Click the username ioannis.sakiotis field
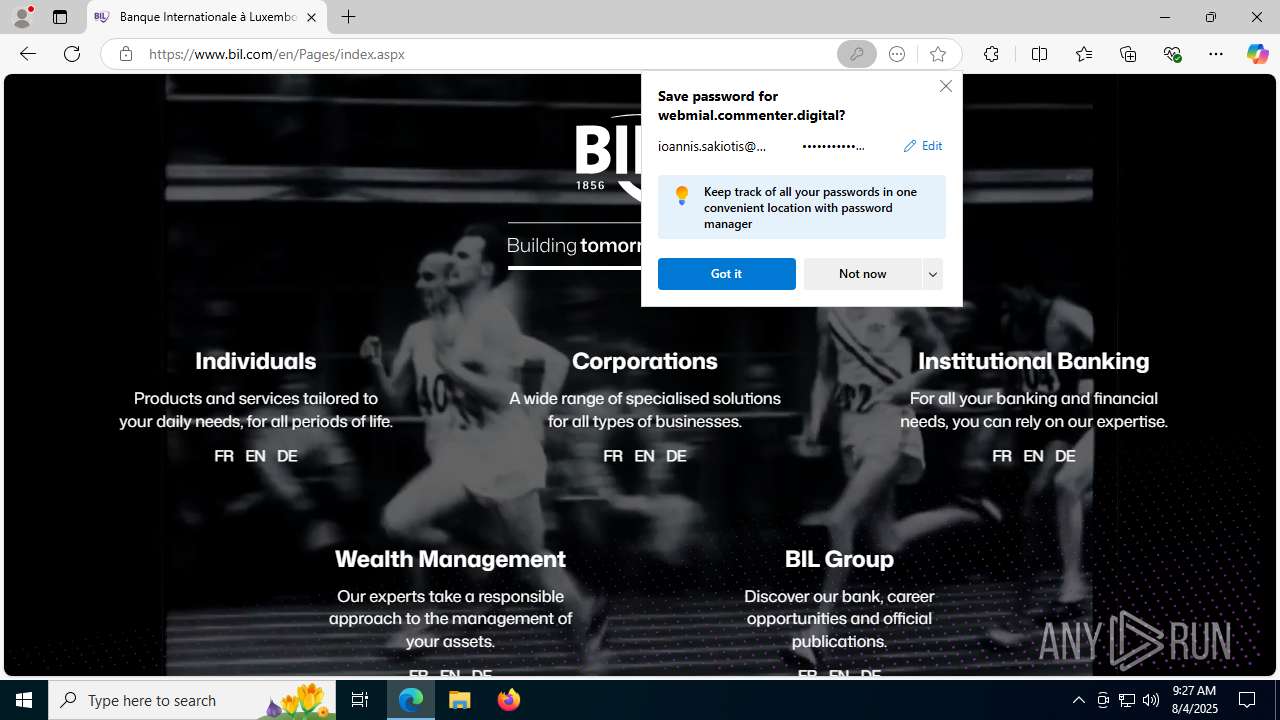 tap(712, 146)
